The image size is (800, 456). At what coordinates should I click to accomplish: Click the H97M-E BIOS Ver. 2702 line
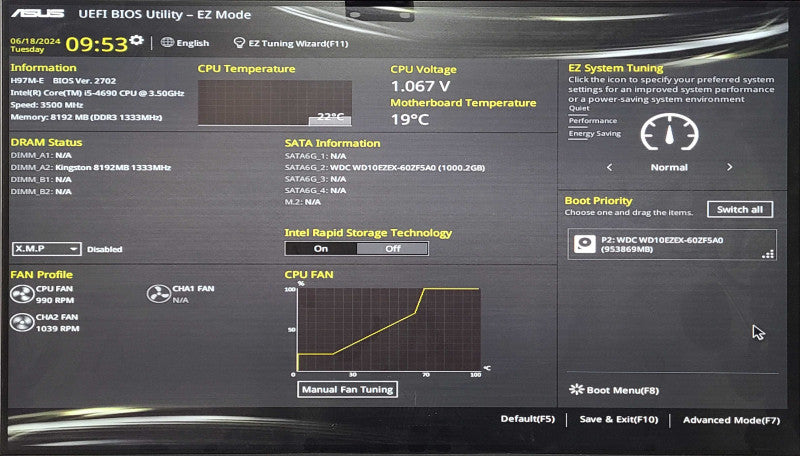(63, 81)
